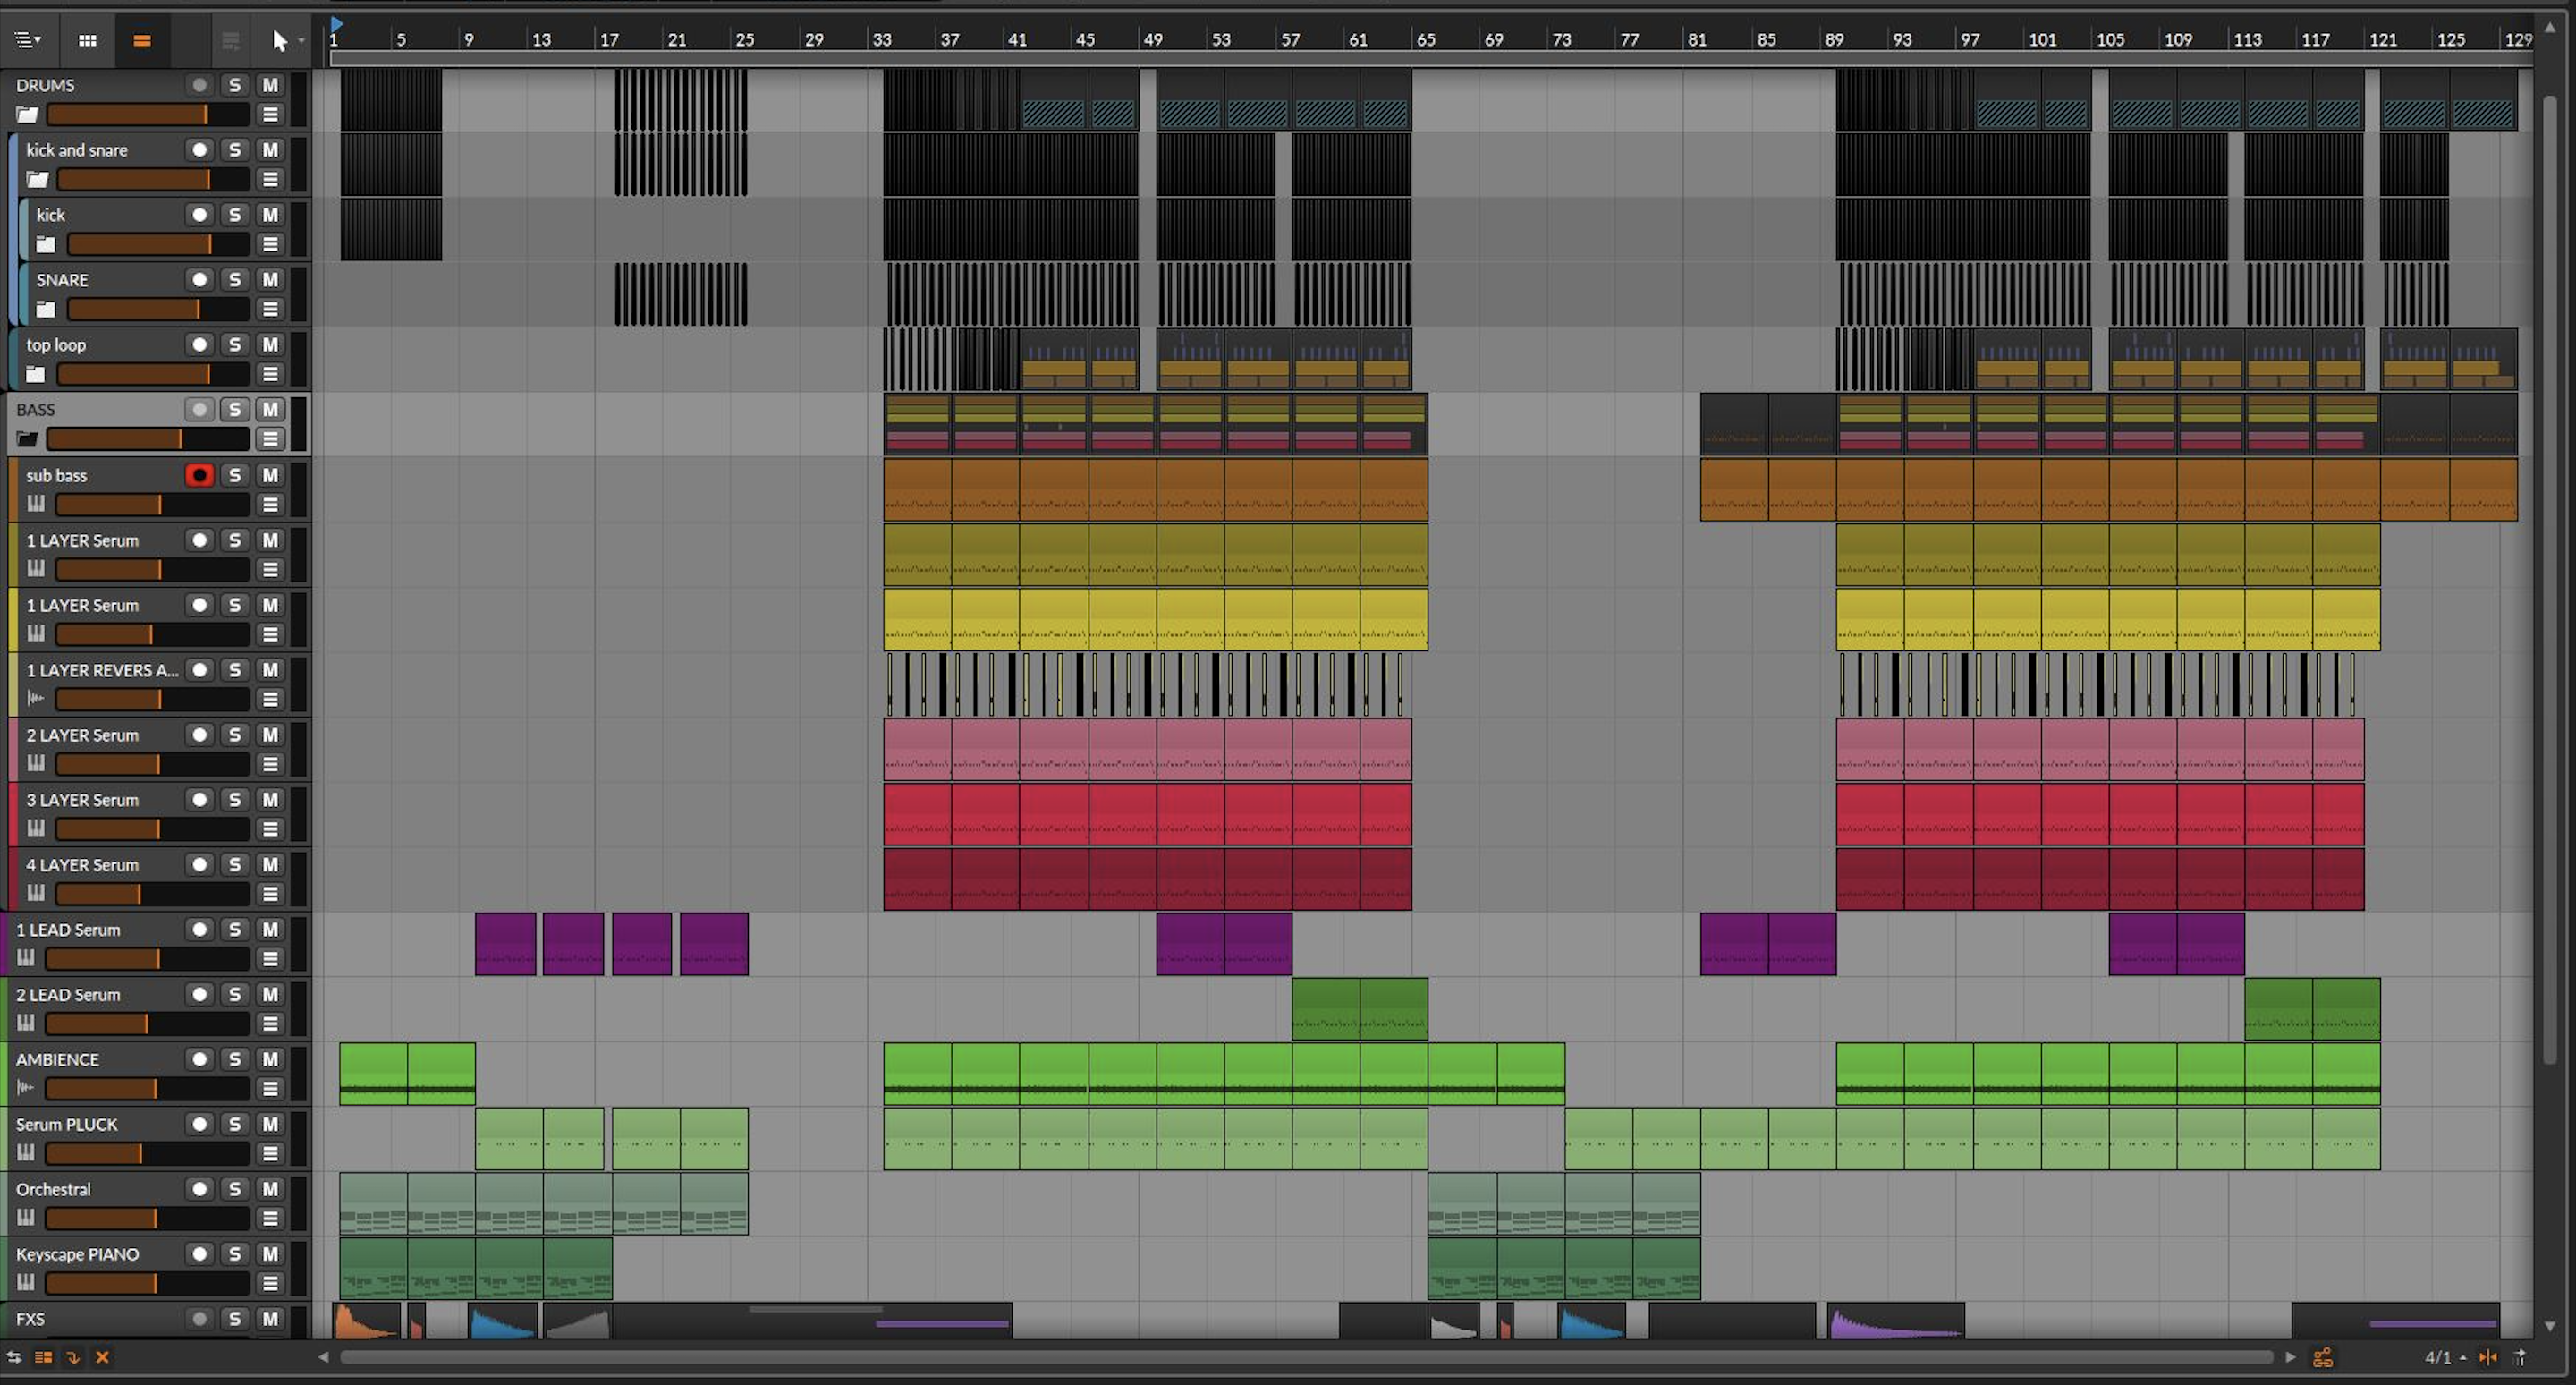
Task: Mute the BASS group track
Action: pos(270,410)
